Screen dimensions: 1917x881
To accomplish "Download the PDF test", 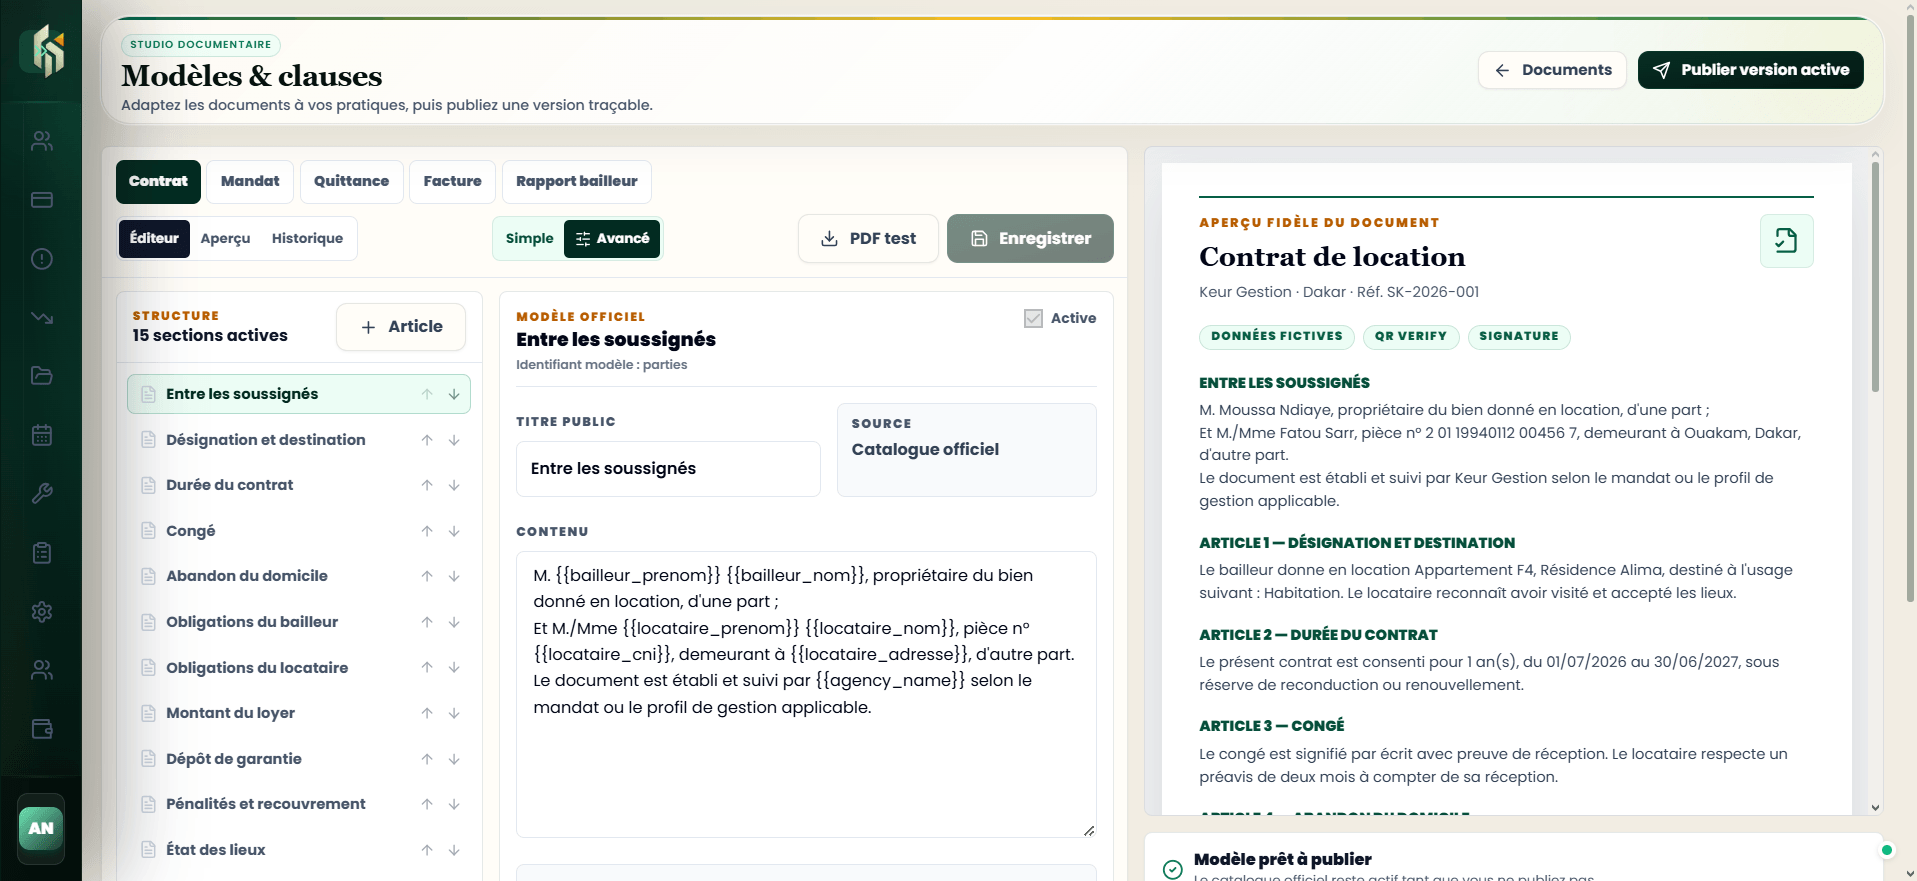I will pyautogui.click(x=868, y=239).
